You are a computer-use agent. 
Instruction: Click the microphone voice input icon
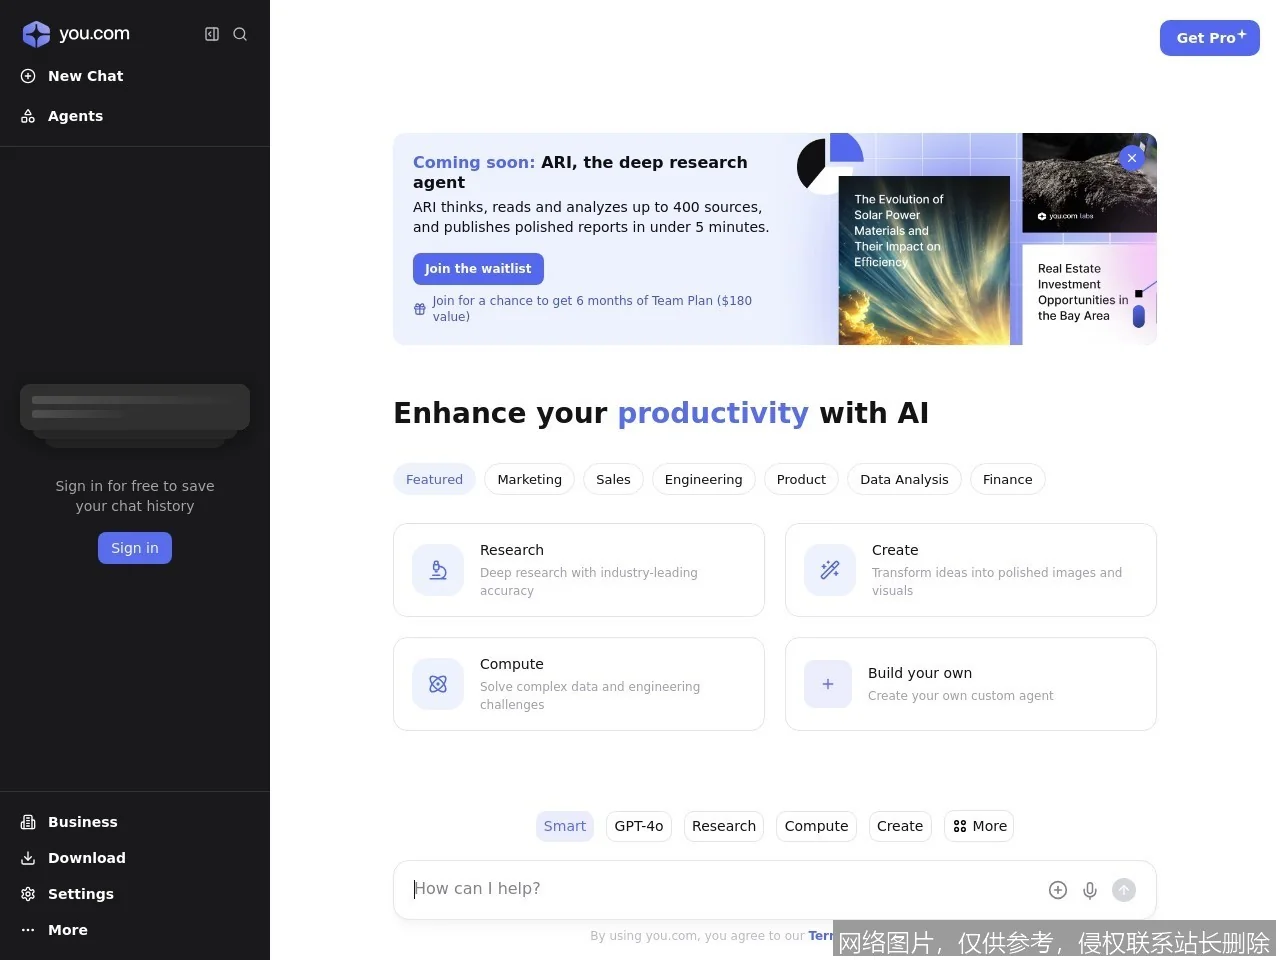[x=1090, y=890]
